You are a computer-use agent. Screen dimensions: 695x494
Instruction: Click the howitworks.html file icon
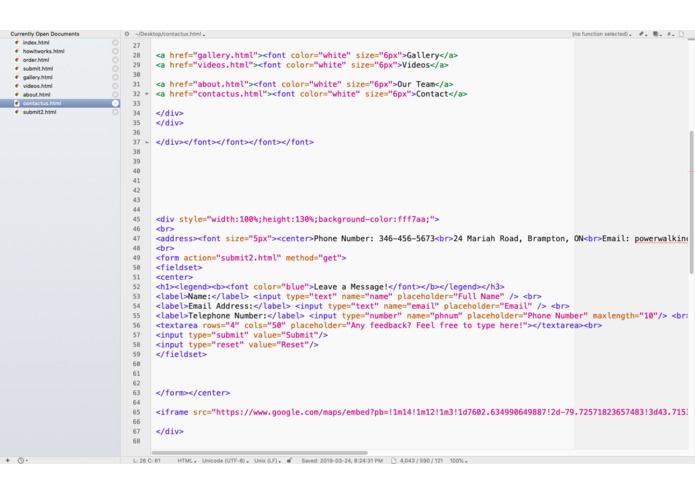click(x=17, y=51)
